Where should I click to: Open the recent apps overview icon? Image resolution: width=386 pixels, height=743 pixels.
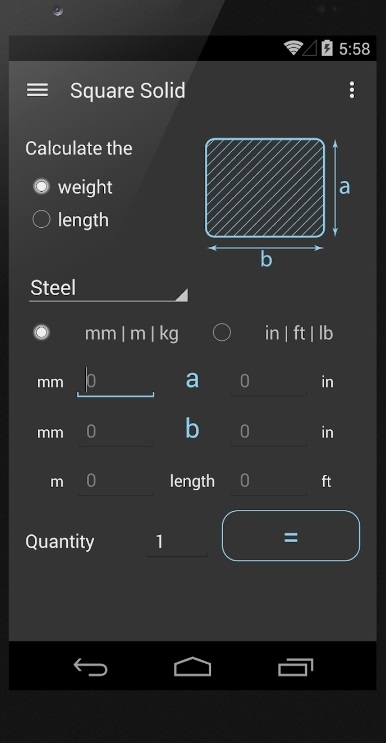tap(296, 667)
